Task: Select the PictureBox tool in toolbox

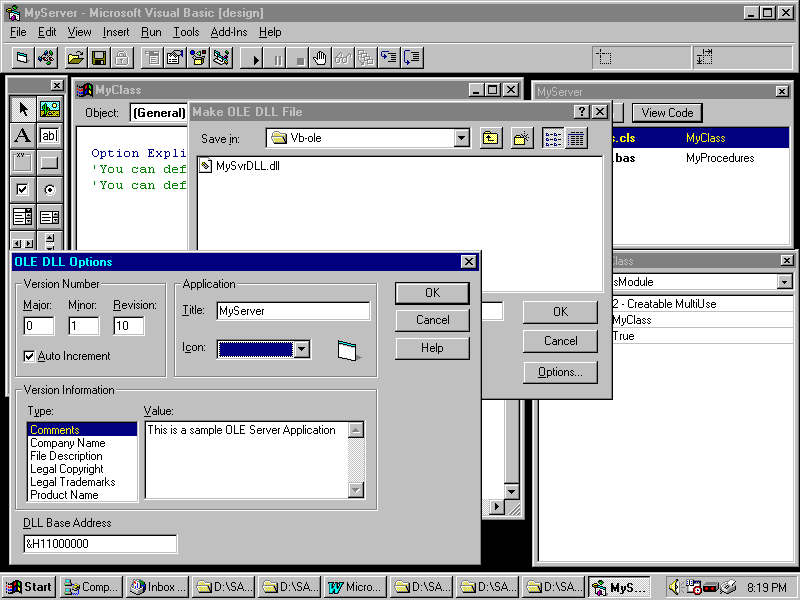Action: pos(49,109)
